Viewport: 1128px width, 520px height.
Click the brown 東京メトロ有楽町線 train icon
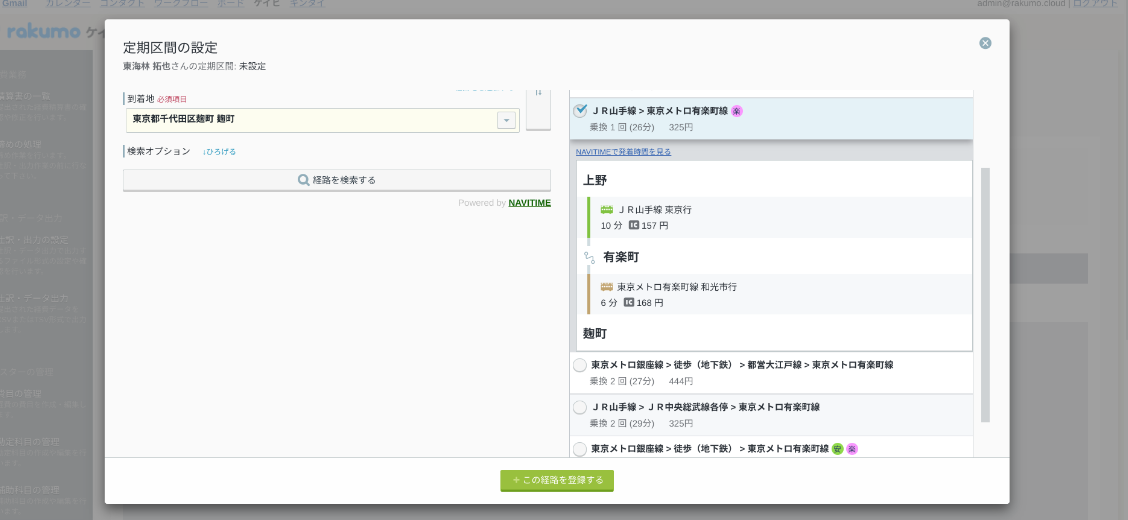coord(606,286)
